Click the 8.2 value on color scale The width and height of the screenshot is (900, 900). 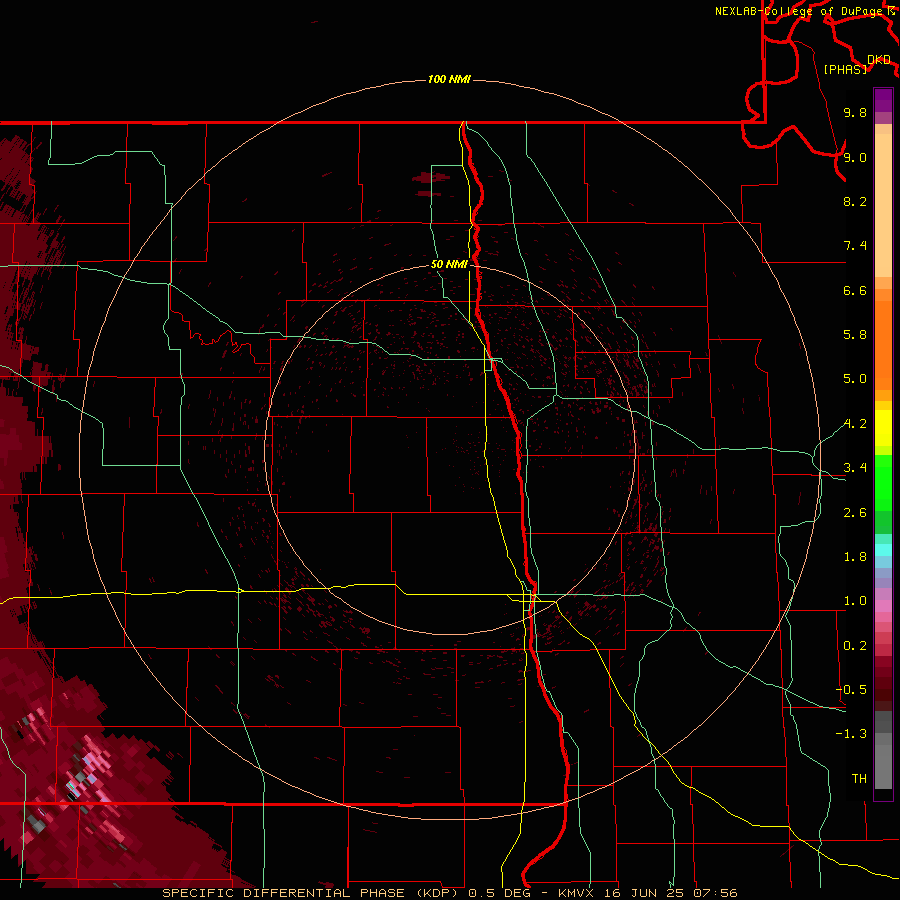855,201
